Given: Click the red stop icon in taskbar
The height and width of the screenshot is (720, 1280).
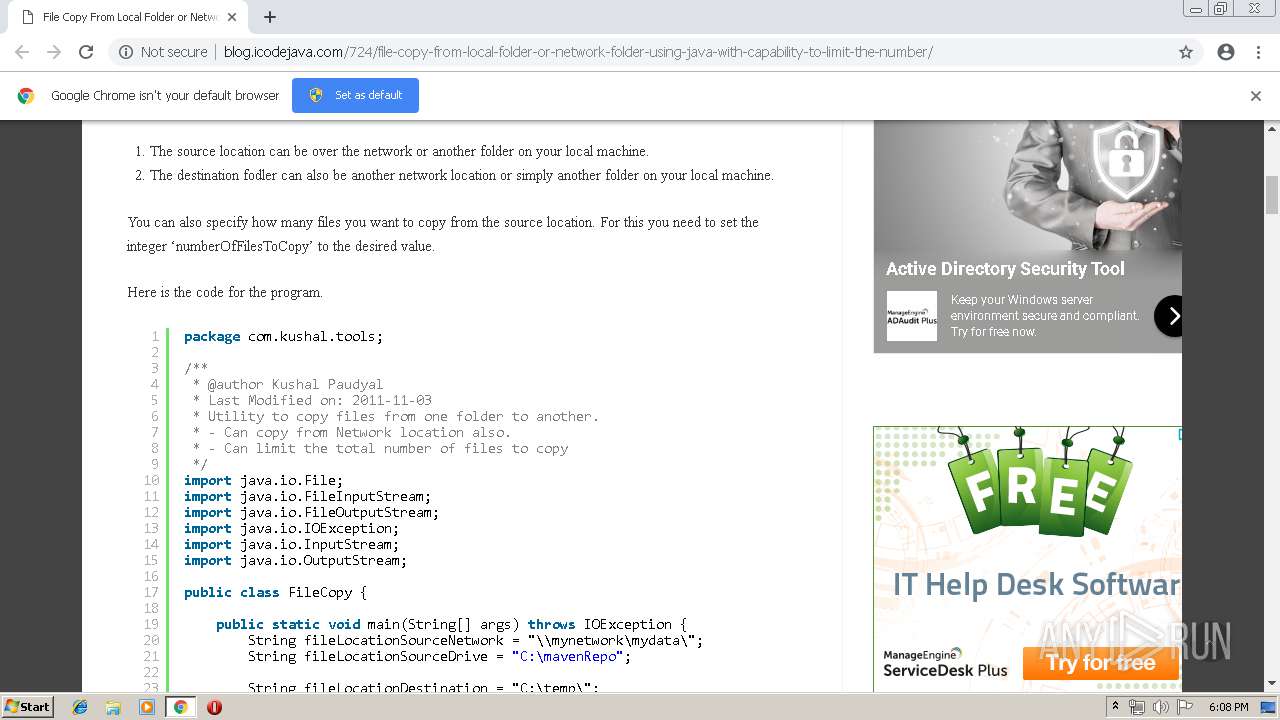Looking at the screenshot, I should click(x=214, y=707).
